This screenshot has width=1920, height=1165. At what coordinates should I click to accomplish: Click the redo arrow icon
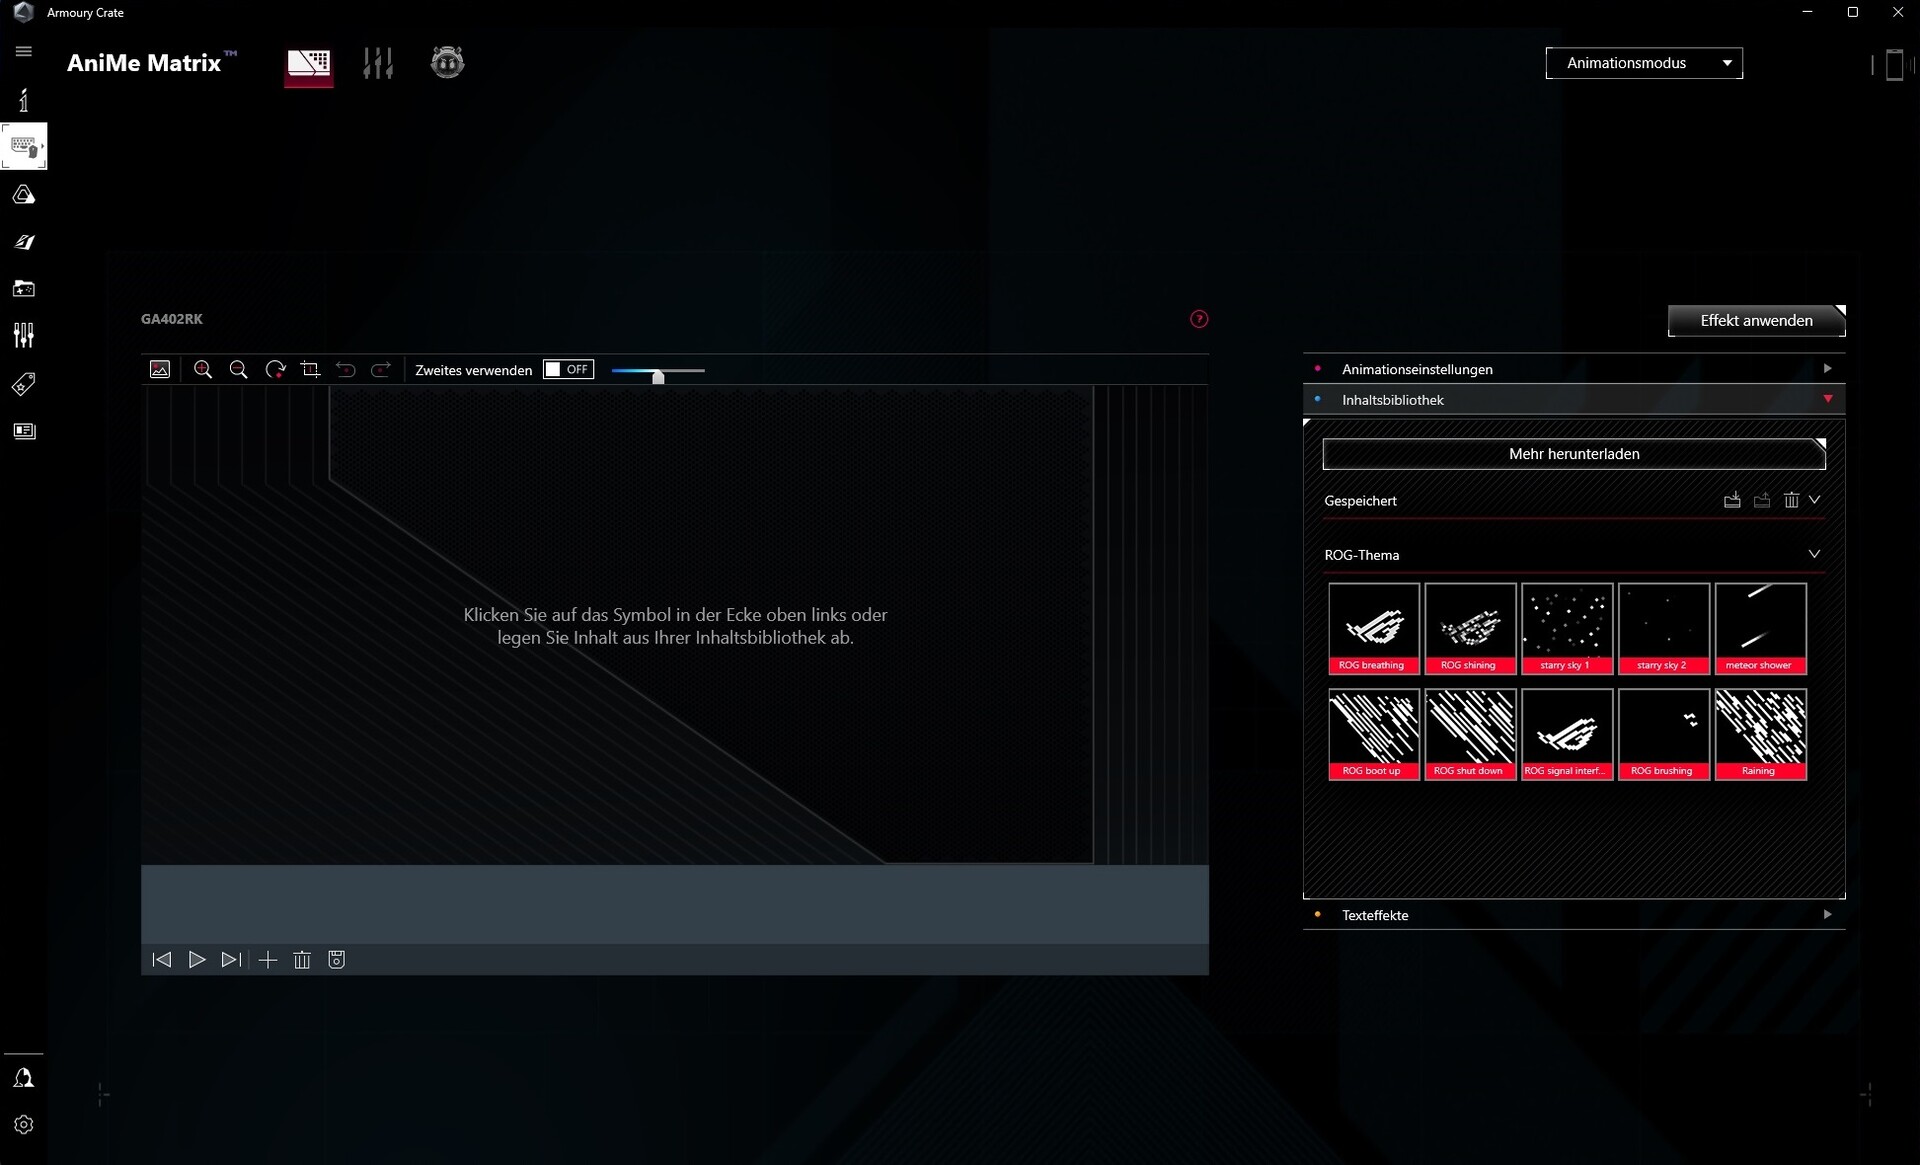[381, 369]
